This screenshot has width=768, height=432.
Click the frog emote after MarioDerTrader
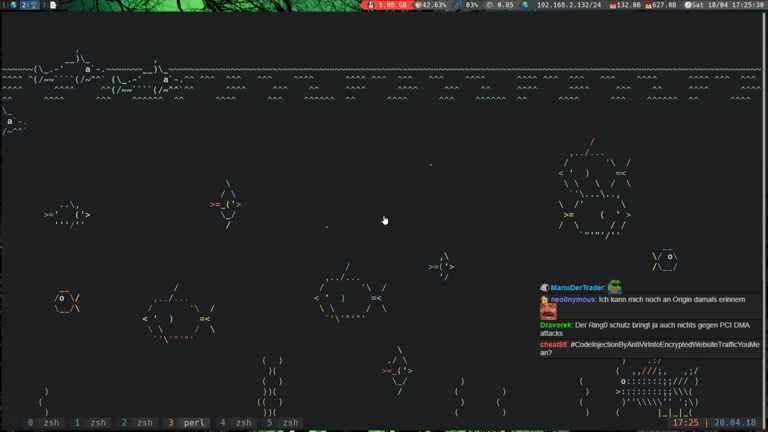click(615, 287)
